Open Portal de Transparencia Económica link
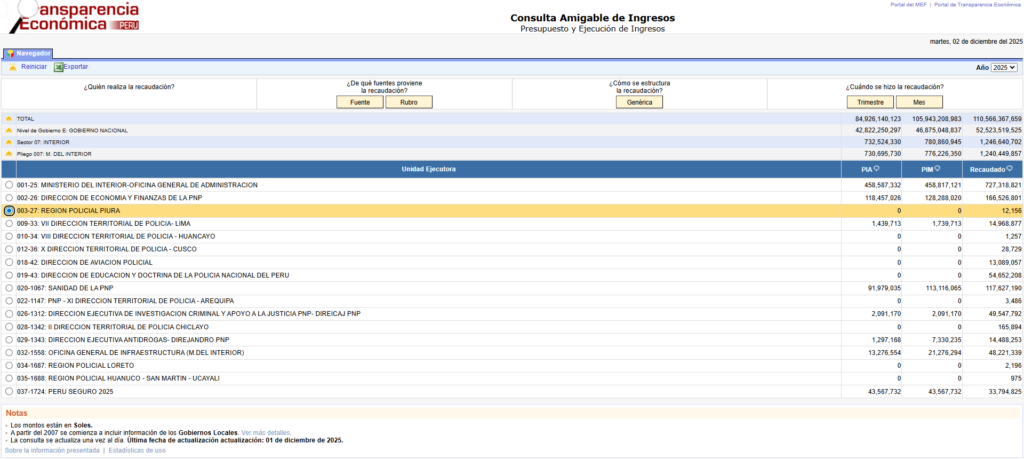 978,5
